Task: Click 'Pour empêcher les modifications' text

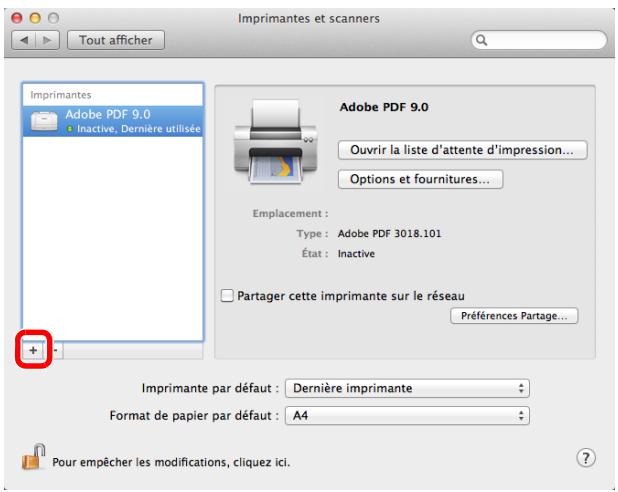Action: (171, 462)
